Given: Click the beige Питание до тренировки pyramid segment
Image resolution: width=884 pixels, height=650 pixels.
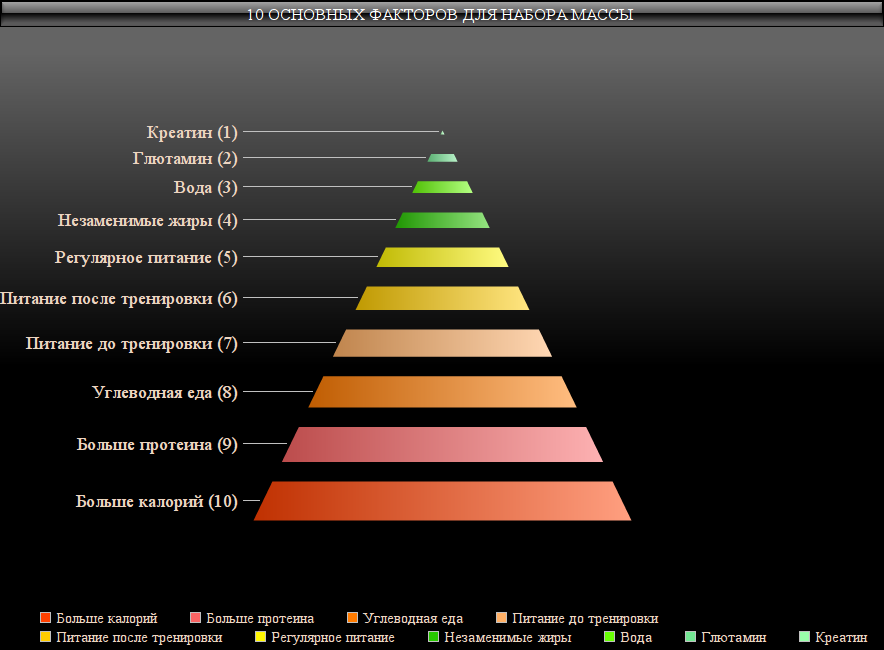Looking at the screenshot, I should tap(443, 343).
